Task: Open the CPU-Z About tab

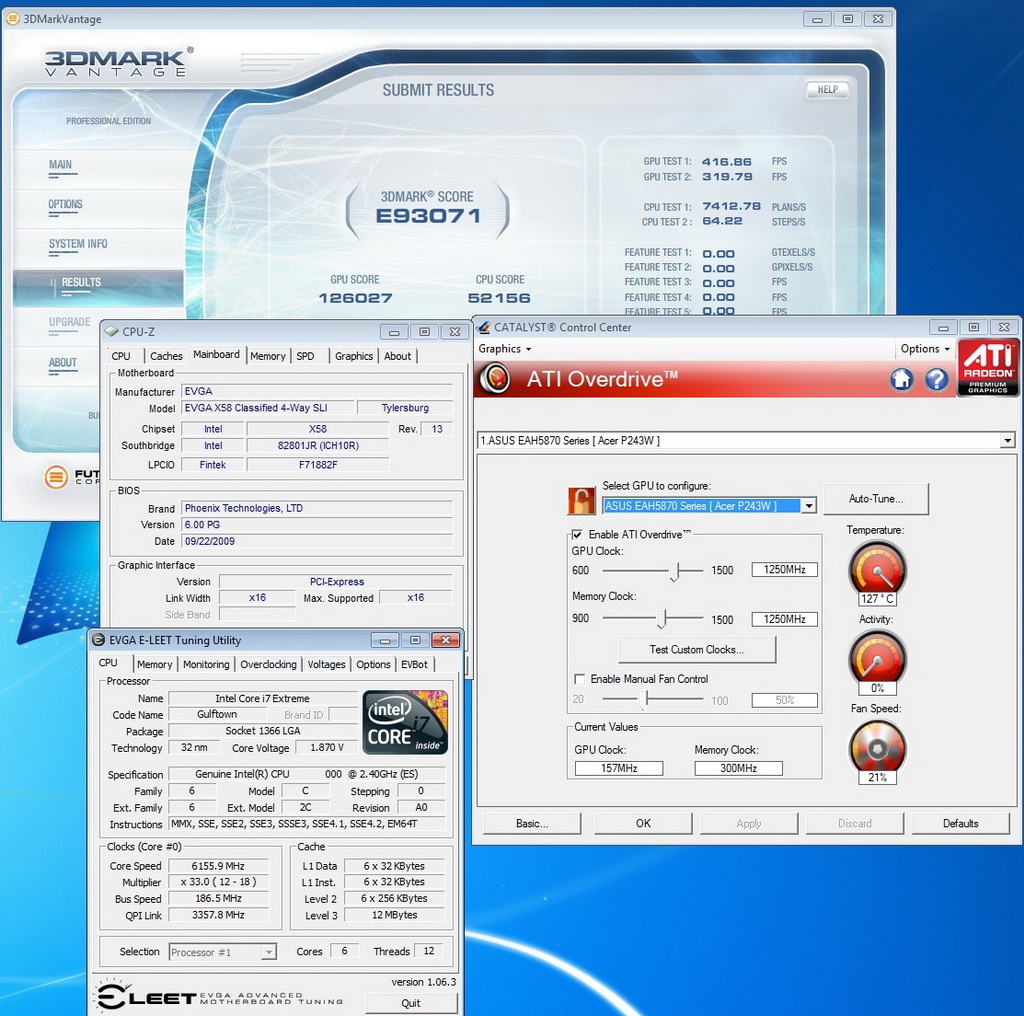Action: 397,356
